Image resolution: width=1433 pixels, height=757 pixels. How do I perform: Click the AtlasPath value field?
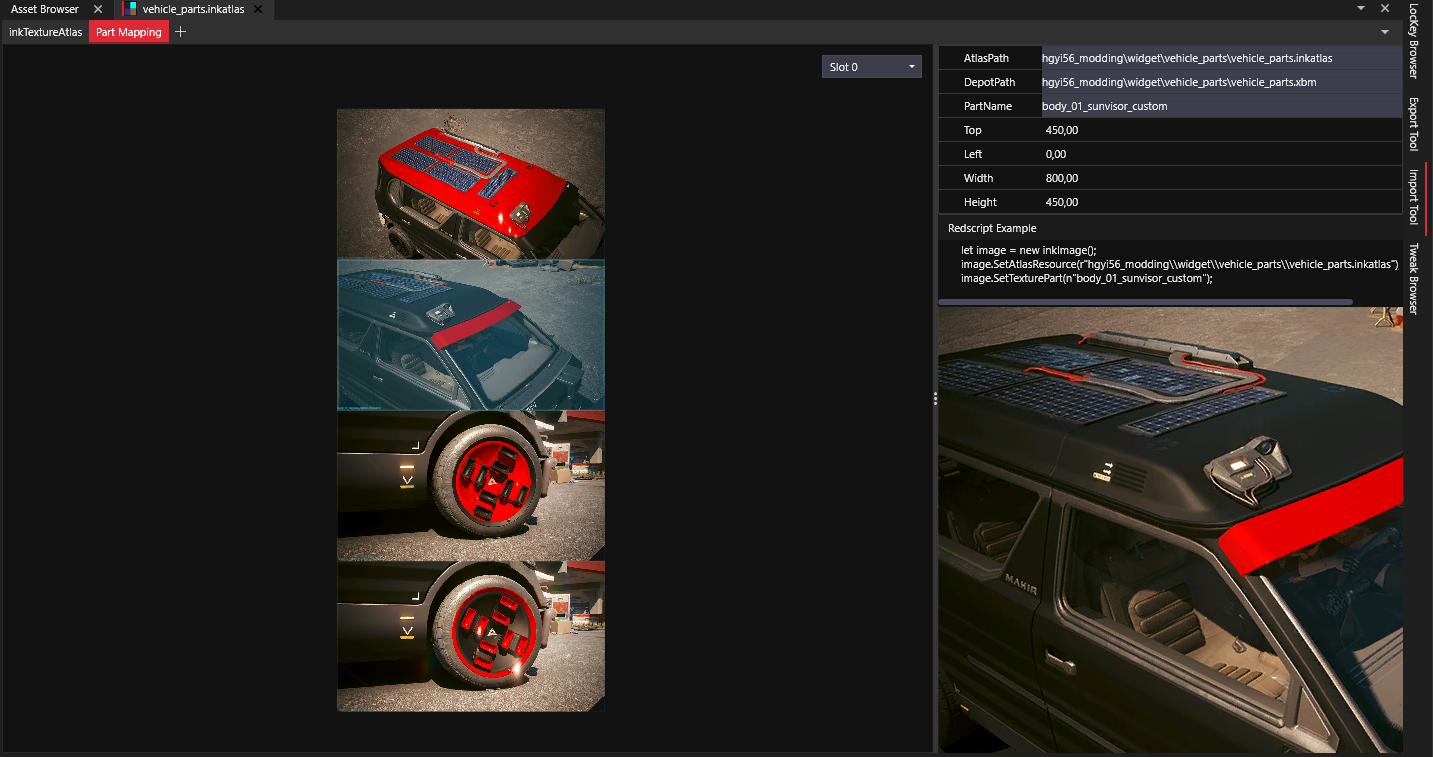(x=1220, y=58)
